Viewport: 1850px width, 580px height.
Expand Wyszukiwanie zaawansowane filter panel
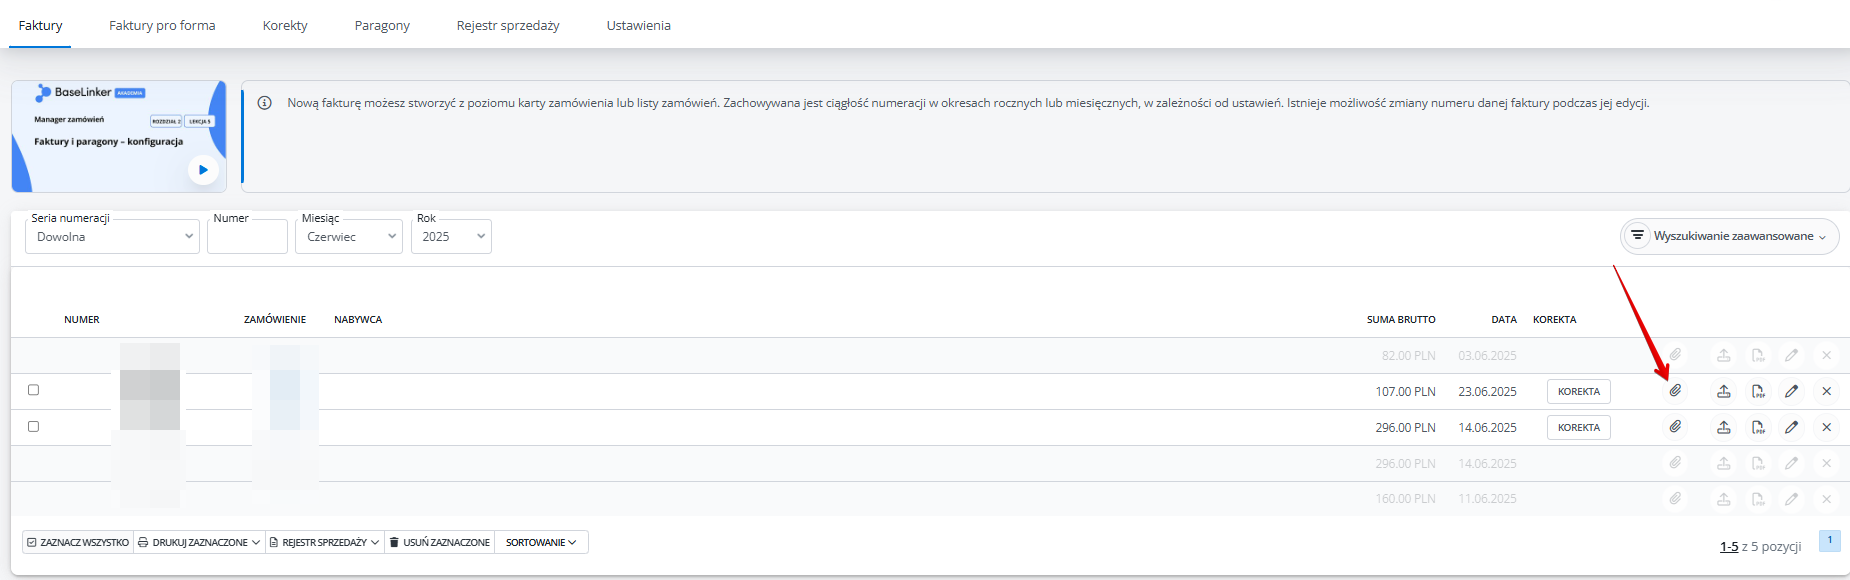pyautogui.click(x=1729, y=236)
